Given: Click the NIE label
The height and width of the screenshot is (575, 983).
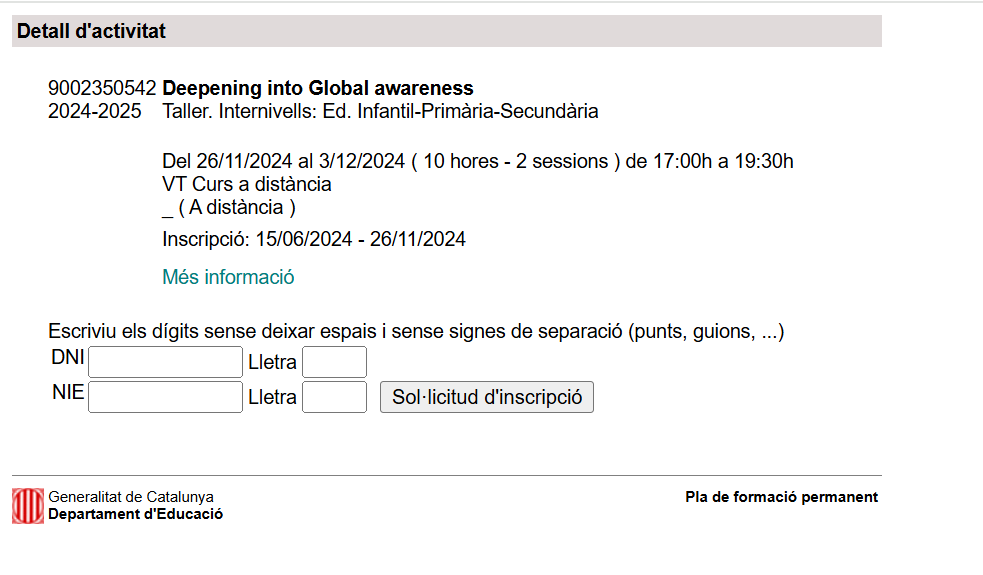Looking at the screenshot, I should (x=68, y=393).
